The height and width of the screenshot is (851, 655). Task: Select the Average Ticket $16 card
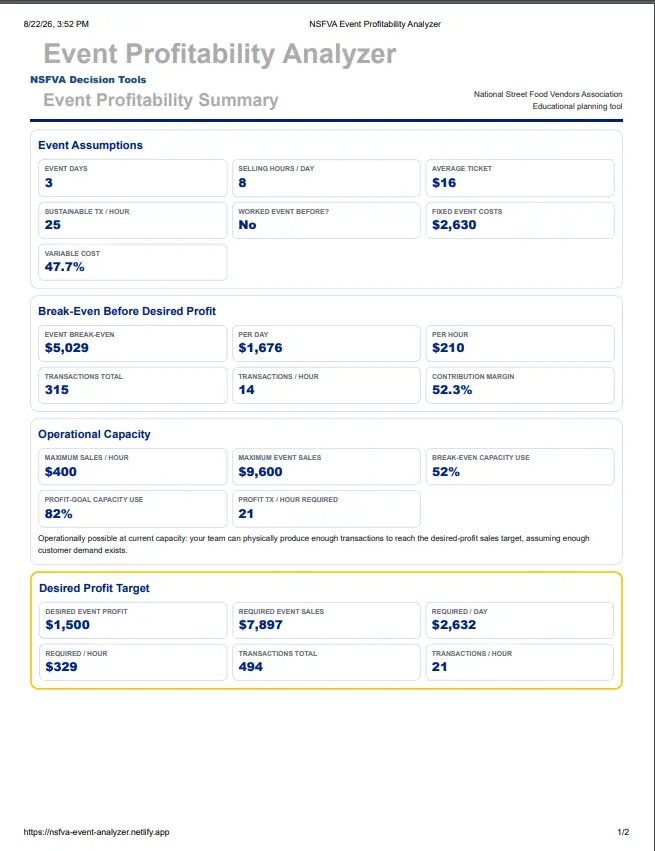click(520, 178)
